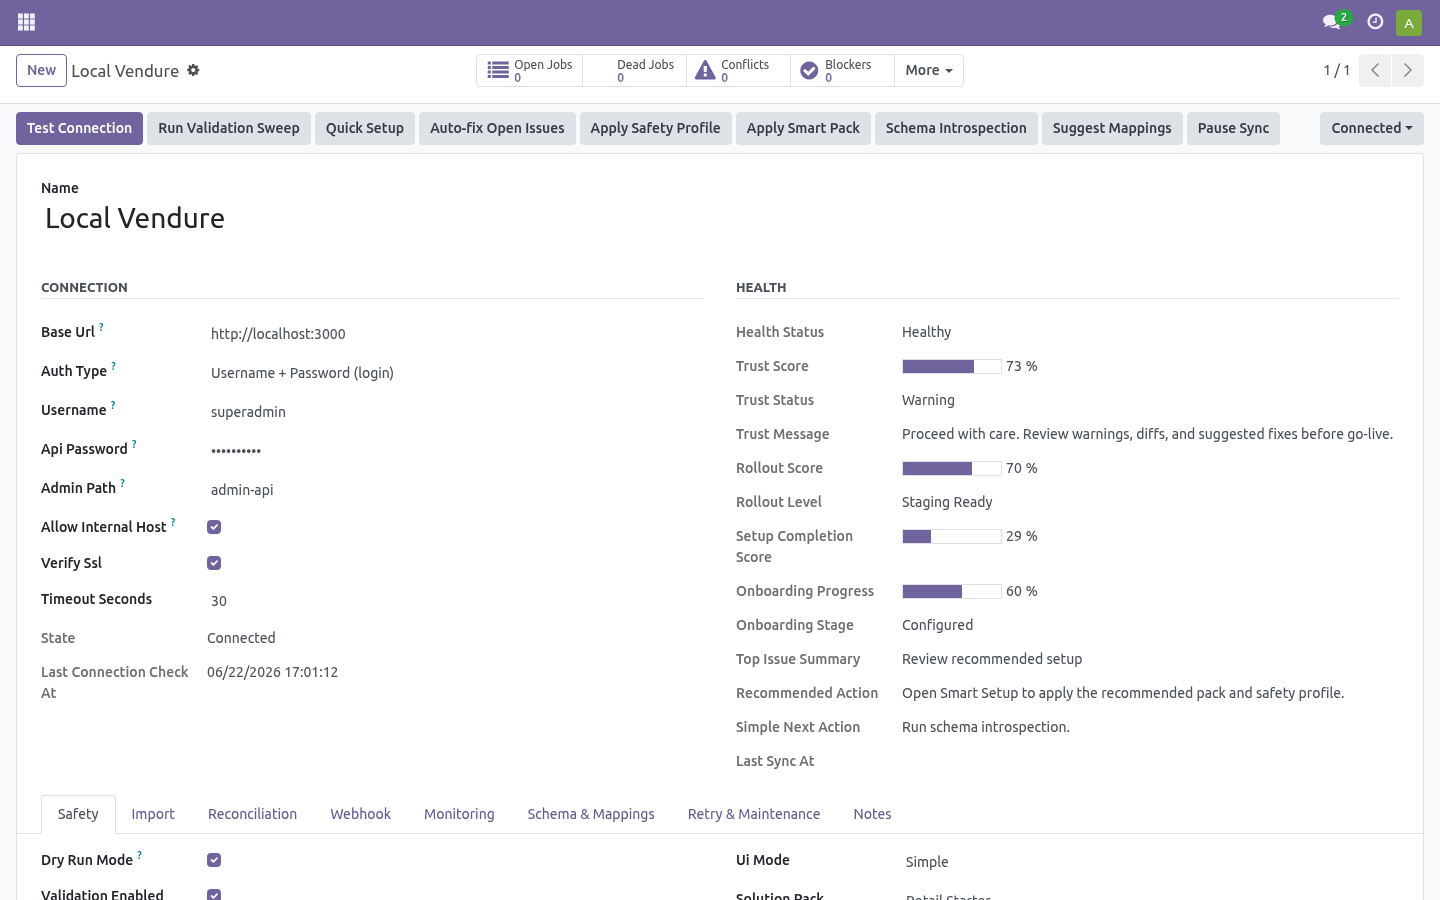Open the Ui Mode selection field
The image size is (1440, 900).
coord(1150,862)
